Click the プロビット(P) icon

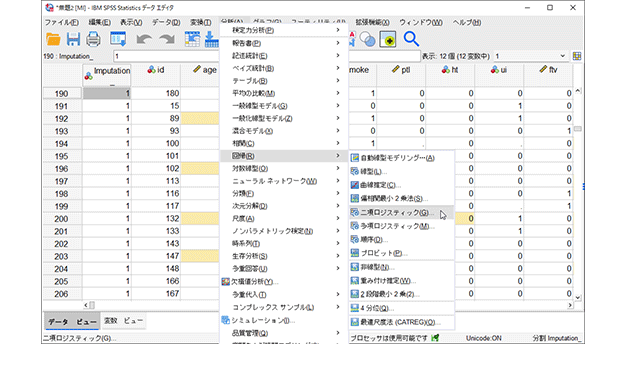(354, 253)
